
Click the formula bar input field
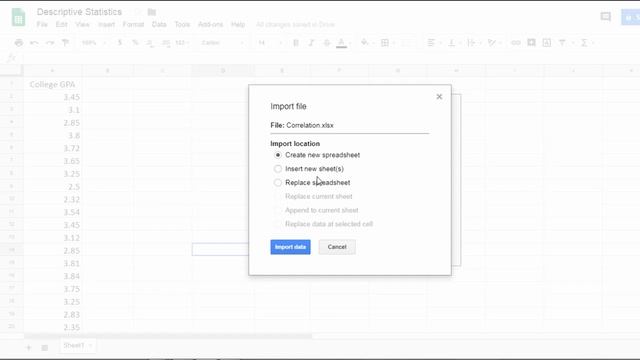coord(331,58)
